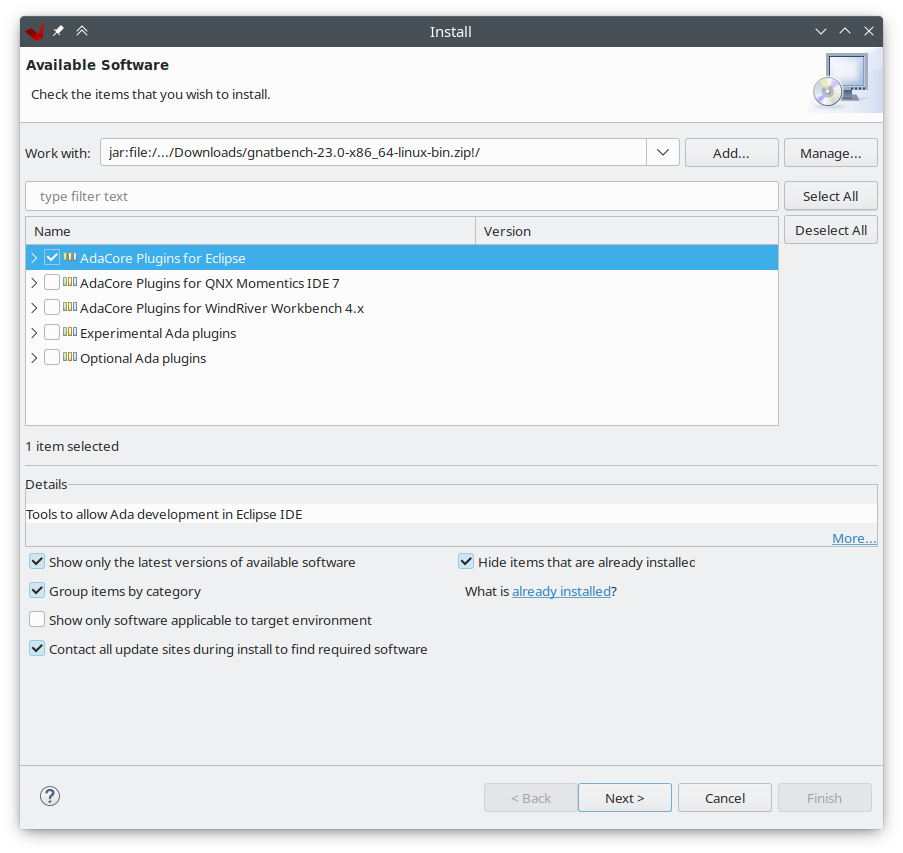Click the pin window icon
Viewport: 903px width, 853px height.
click(58, 31)
